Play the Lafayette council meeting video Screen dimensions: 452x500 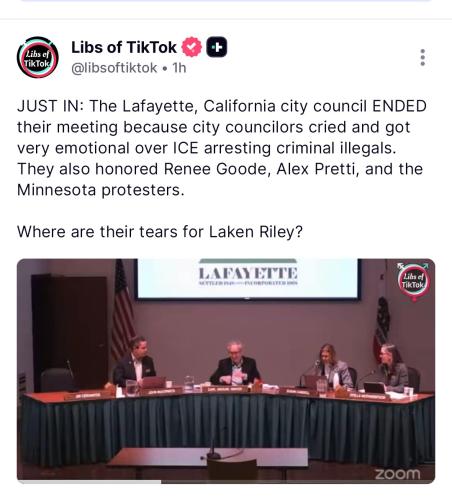point(226,371)
